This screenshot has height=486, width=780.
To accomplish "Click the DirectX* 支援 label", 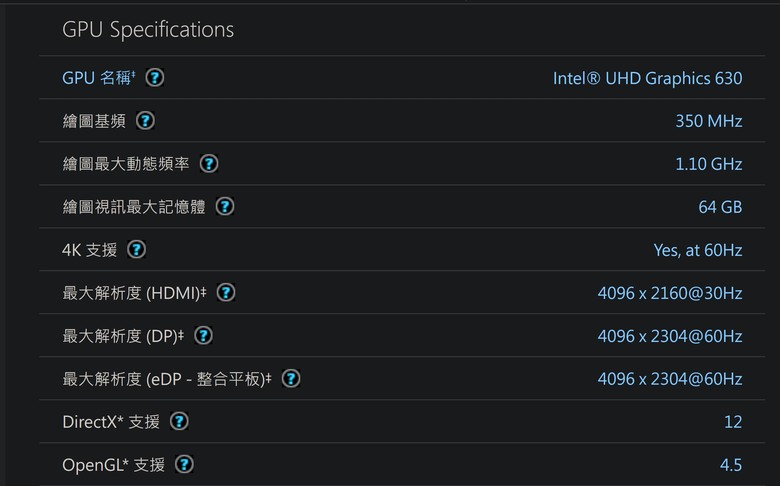I will tap(111, 422).
